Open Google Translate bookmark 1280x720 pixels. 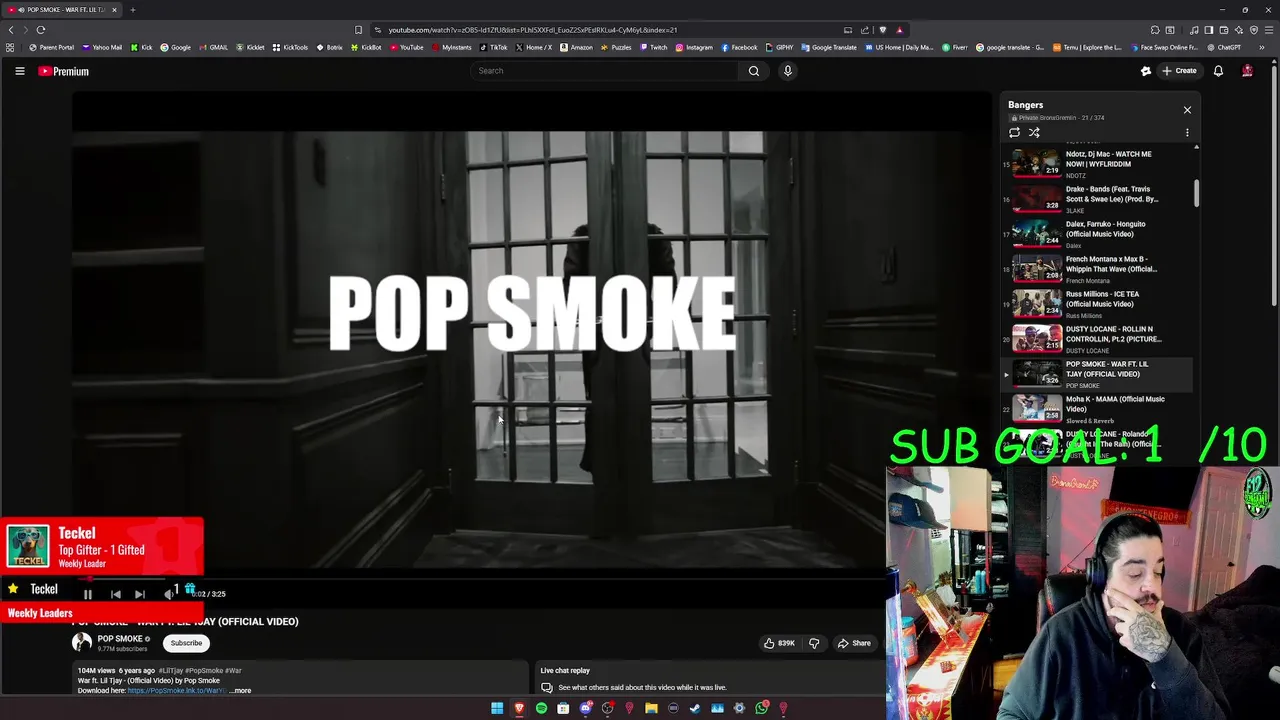[x=829, y=47]
